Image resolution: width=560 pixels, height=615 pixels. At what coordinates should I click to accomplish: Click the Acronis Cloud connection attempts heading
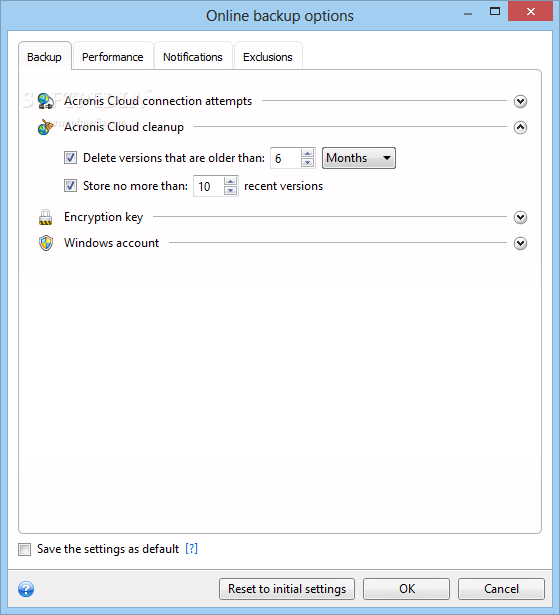(x=158, y=101)
